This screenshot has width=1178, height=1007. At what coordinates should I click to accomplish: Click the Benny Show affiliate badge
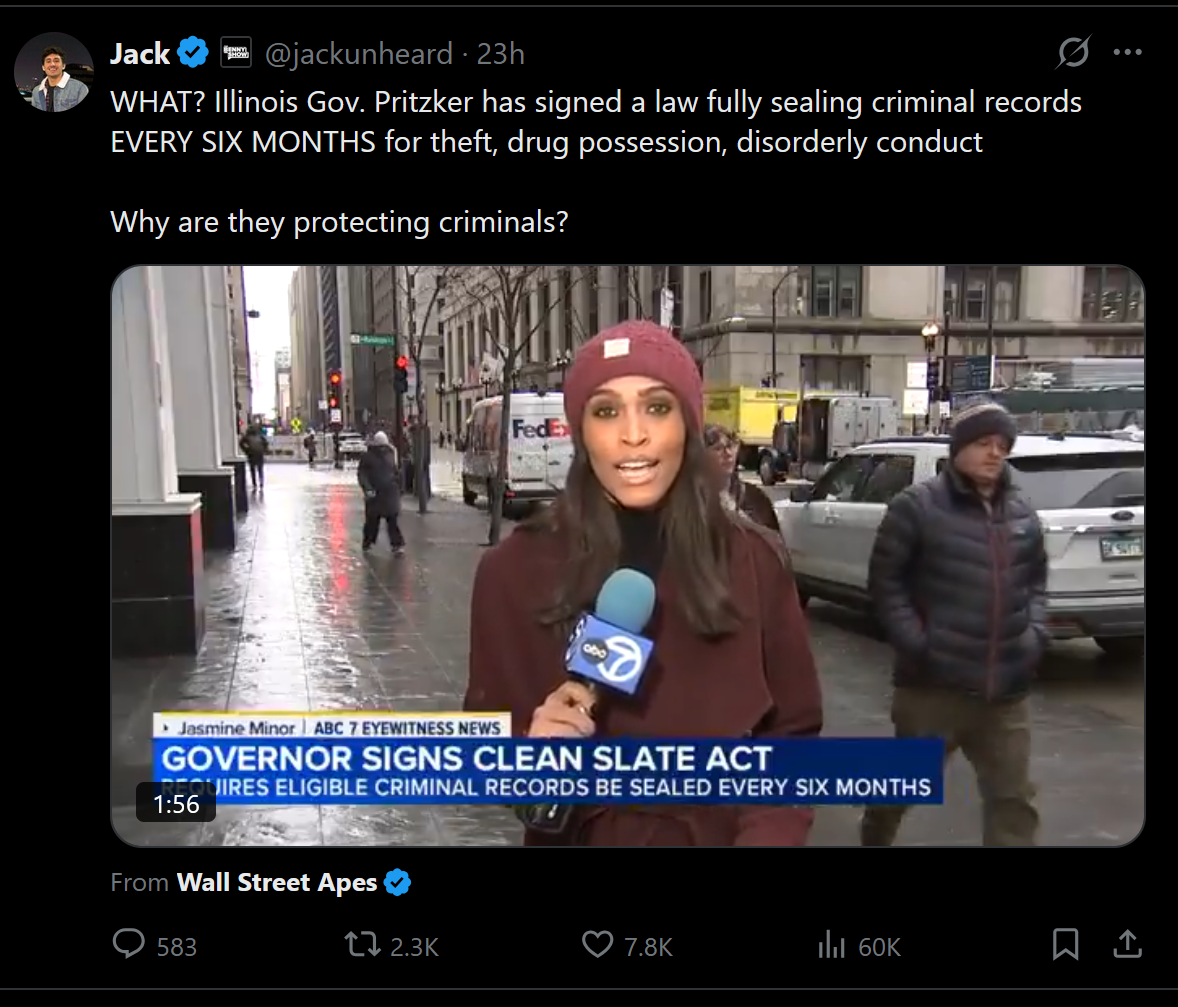tap(236, 53)
